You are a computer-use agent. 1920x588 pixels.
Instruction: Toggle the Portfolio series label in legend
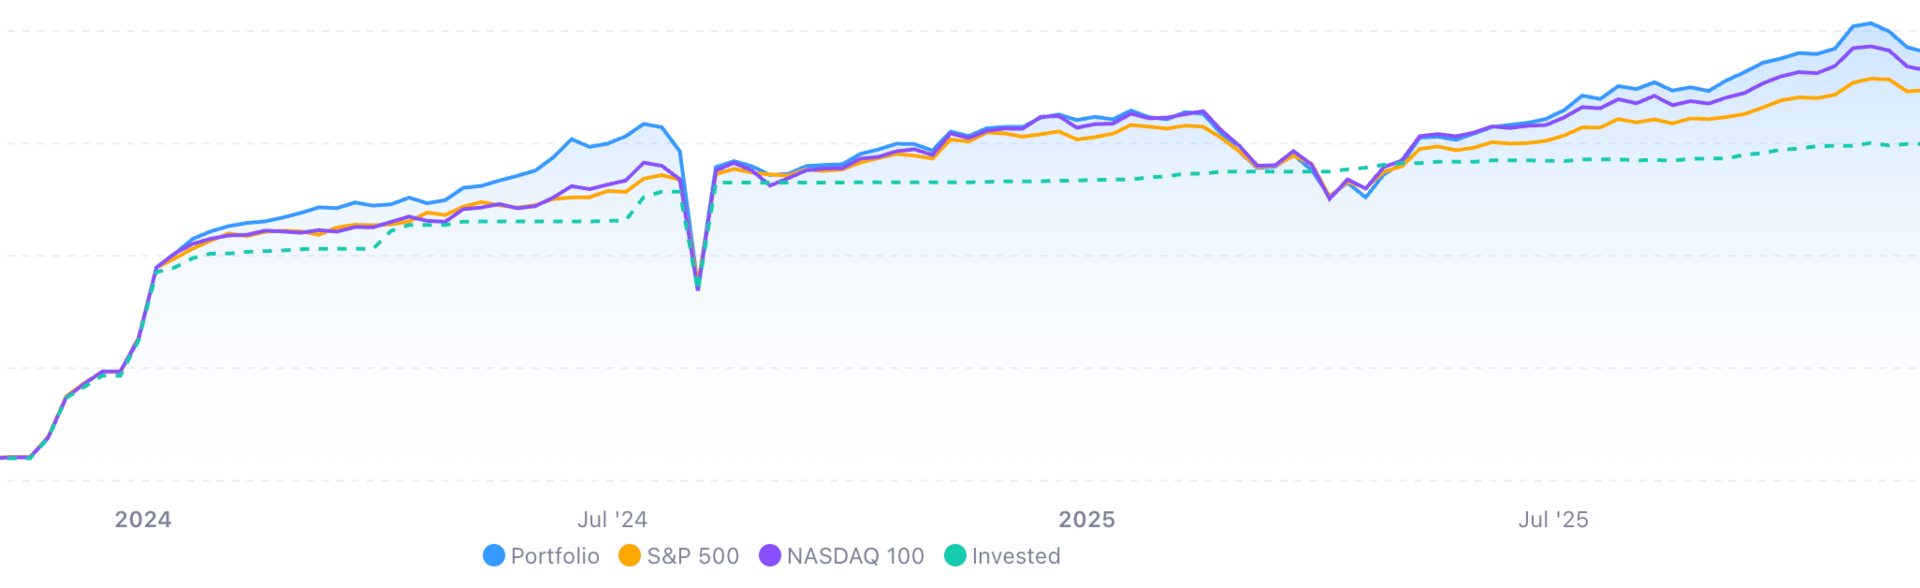pos(555,556)
